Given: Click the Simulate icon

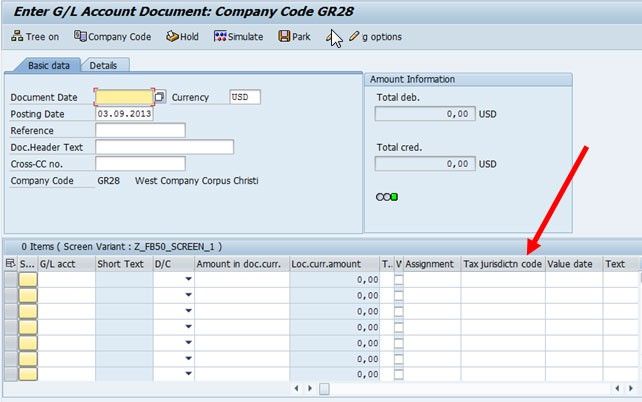Looking at the screenshot, I should [220, 36].
